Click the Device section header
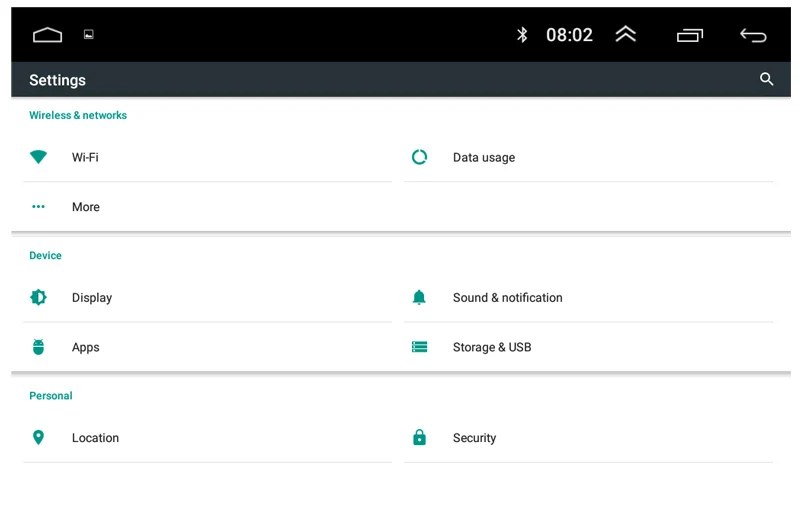 tap(45, 256)
